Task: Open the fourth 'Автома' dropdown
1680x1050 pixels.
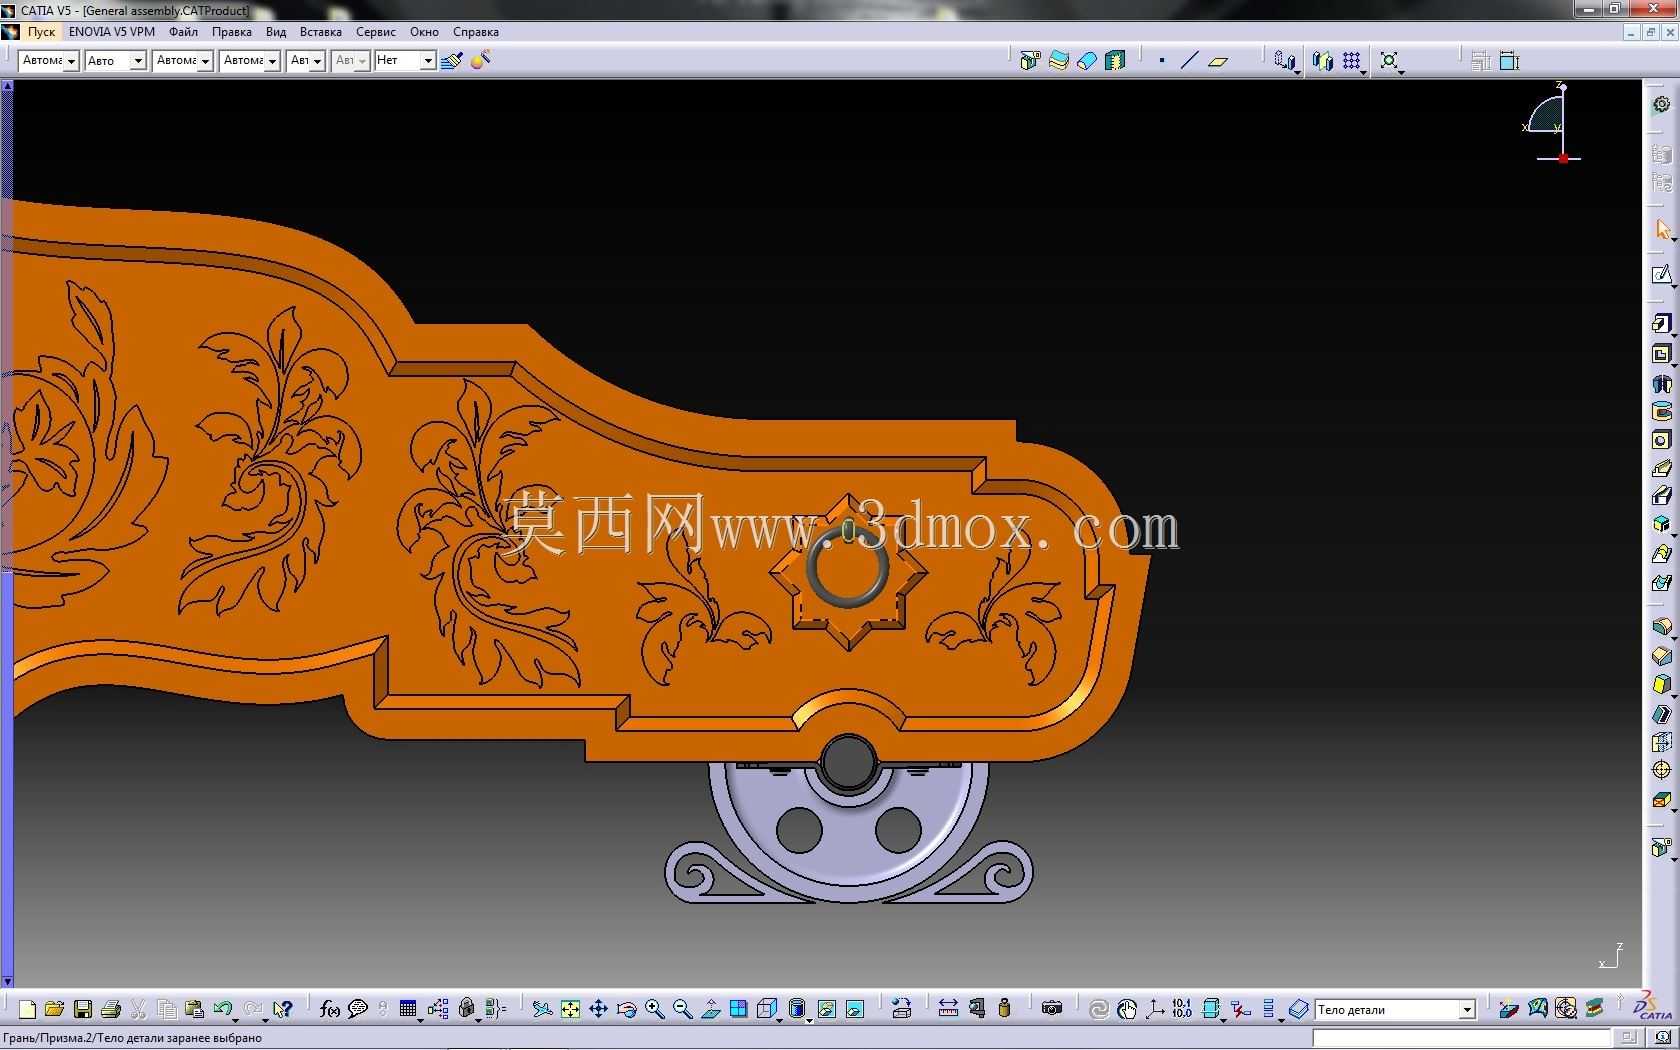Action: coord(271,61)
